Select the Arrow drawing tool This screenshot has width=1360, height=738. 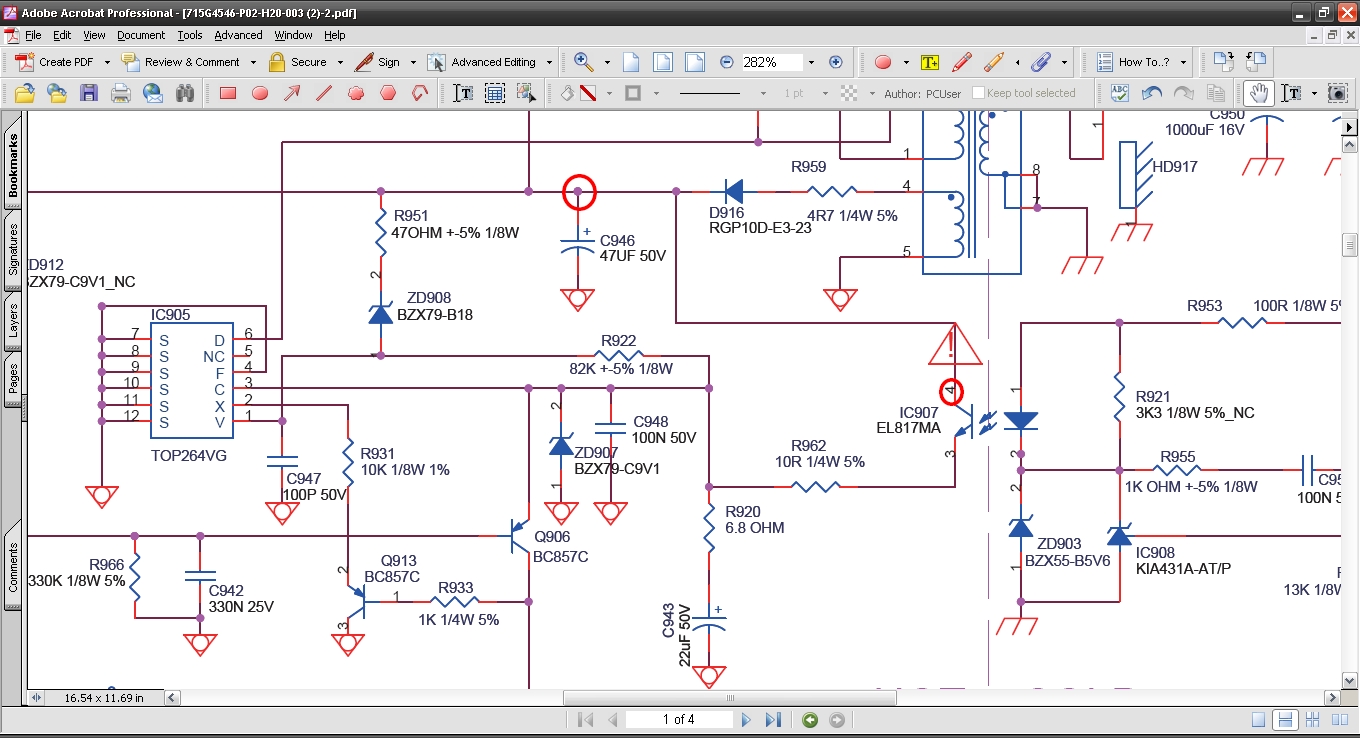[292, 93]
